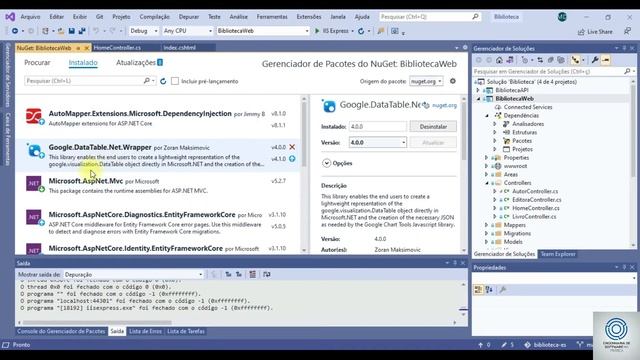Click Categorized icon in Properties panel
Image resolution: width=640 pixels, height=360 pixels.
tap(478, 290)
